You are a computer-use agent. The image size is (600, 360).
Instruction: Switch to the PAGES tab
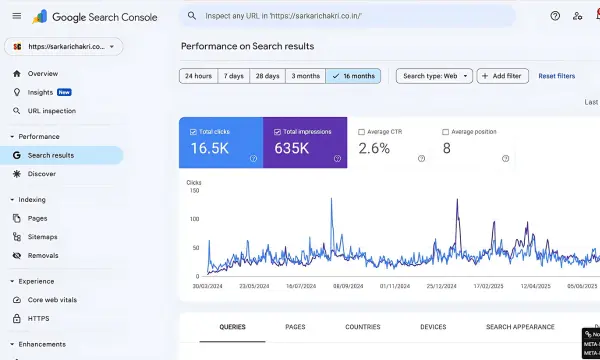click(295, 327)
